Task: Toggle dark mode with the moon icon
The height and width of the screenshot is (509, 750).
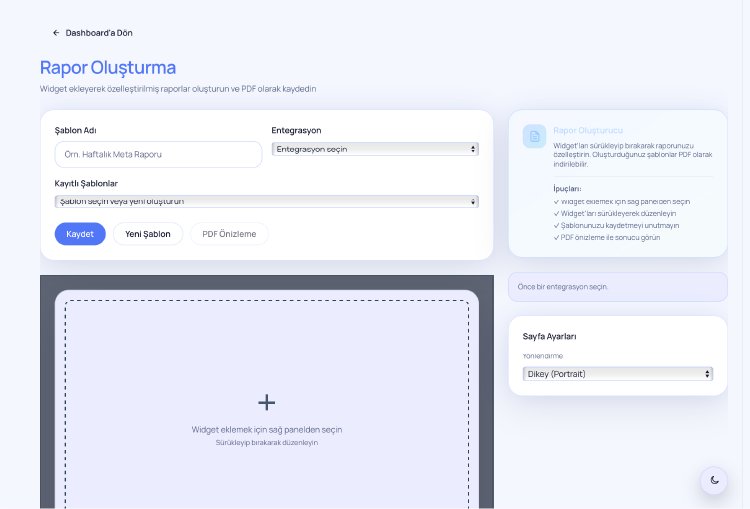Action: 714,480
